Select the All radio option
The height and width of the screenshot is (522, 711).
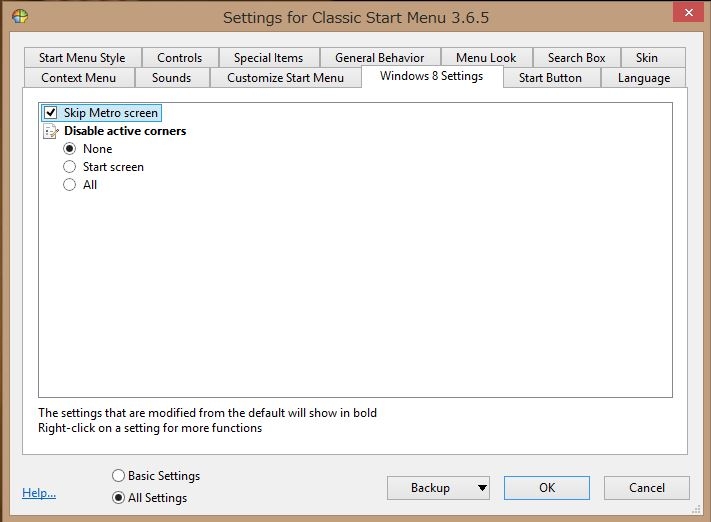click(x=69, y=185)
